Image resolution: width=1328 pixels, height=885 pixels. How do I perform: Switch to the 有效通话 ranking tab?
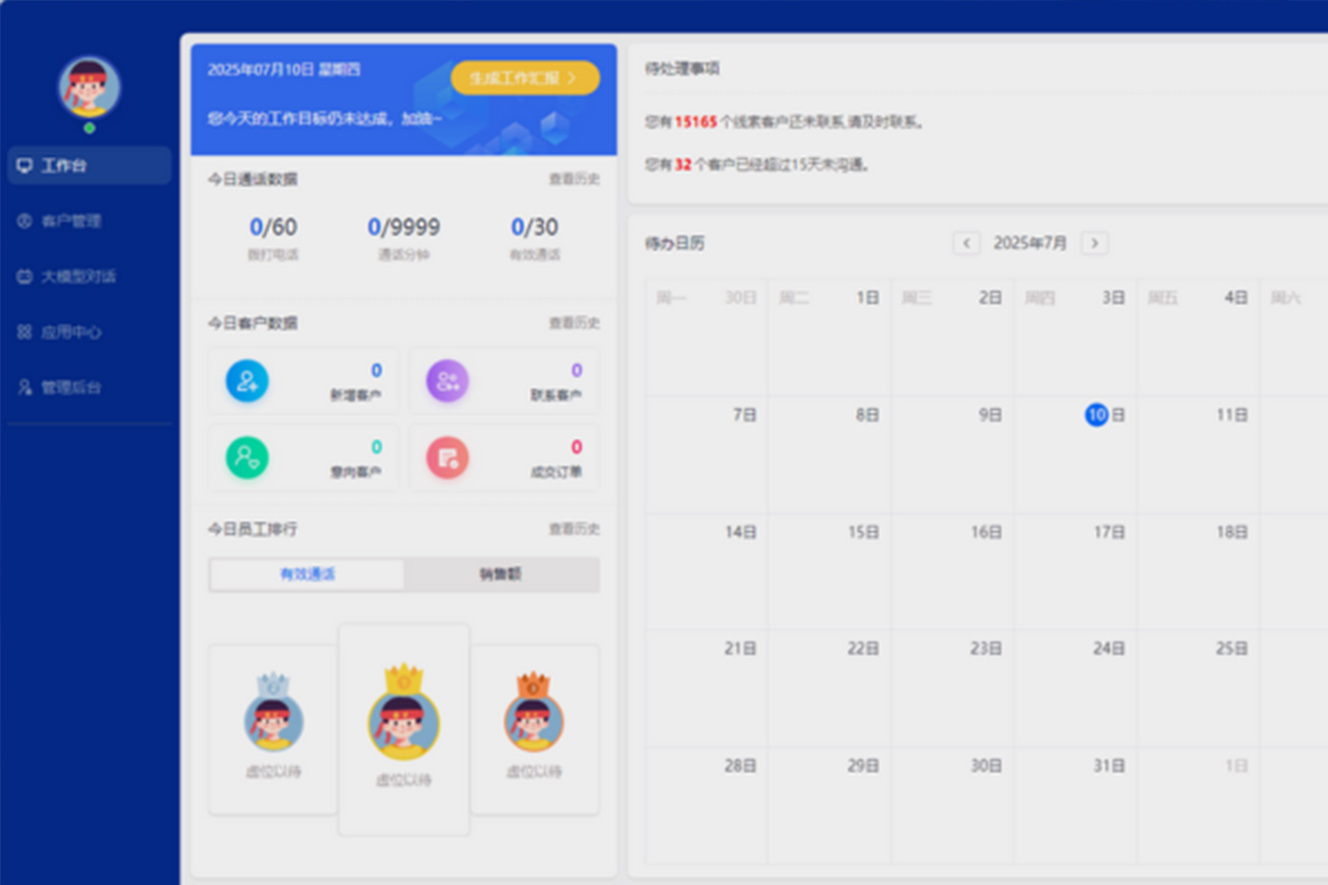[x=307, y=575]
